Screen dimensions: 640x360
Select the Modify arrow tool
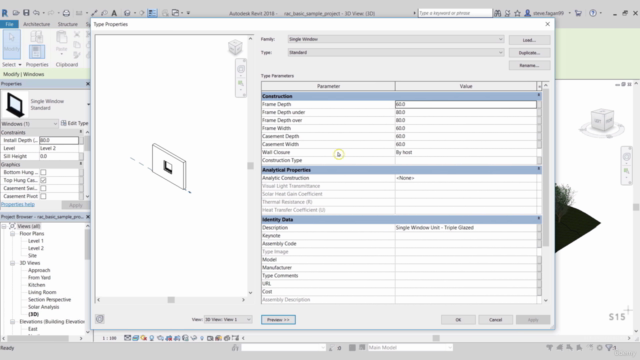pos(11,44)
